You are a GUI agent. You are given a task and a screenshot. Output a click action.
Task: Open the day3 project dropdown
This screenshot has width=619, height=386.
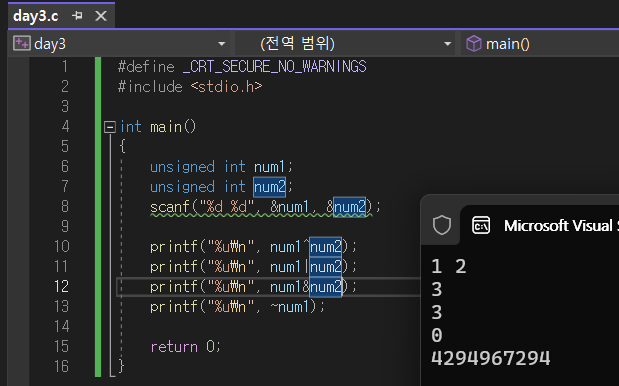221,44
